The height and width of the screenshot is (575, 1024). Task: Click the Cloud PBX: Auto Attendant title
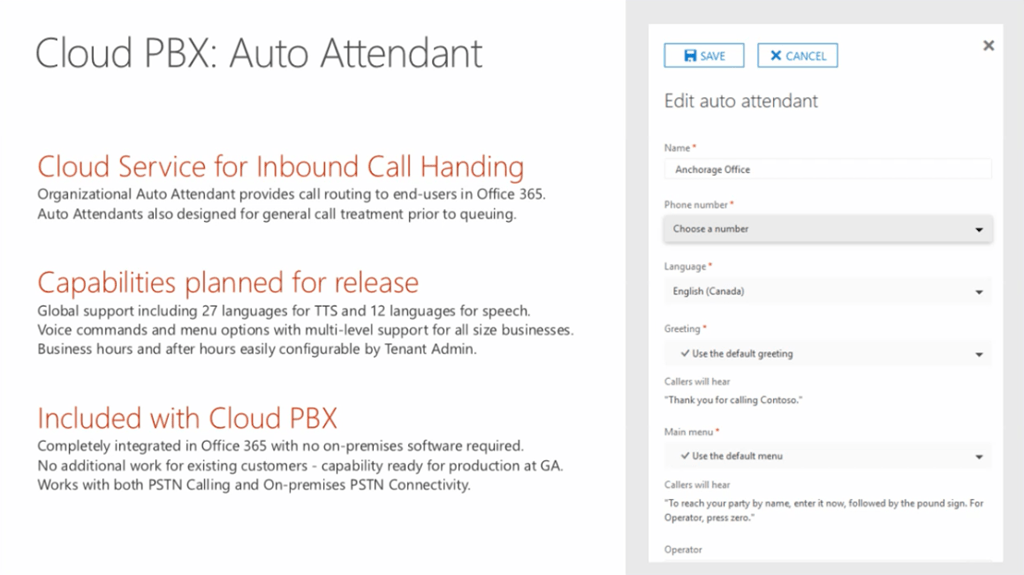pyautogui.click(x=259, y=53)
